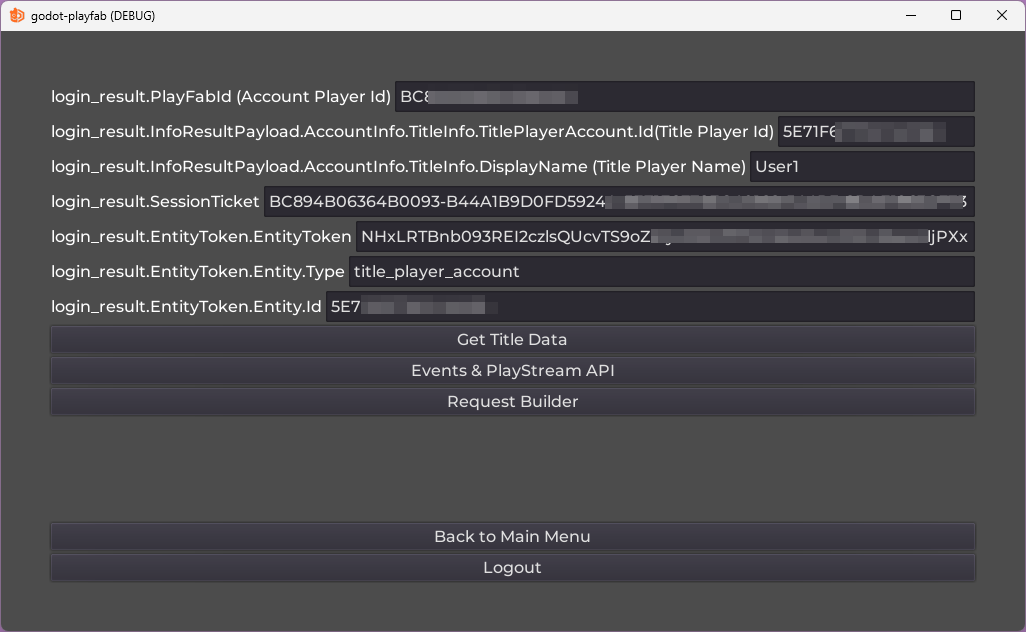The height and width of the screenshot is (632, 1026).
Task: Click the login_result.EntityToken.Entity.Id label
Action: [186, 306]
